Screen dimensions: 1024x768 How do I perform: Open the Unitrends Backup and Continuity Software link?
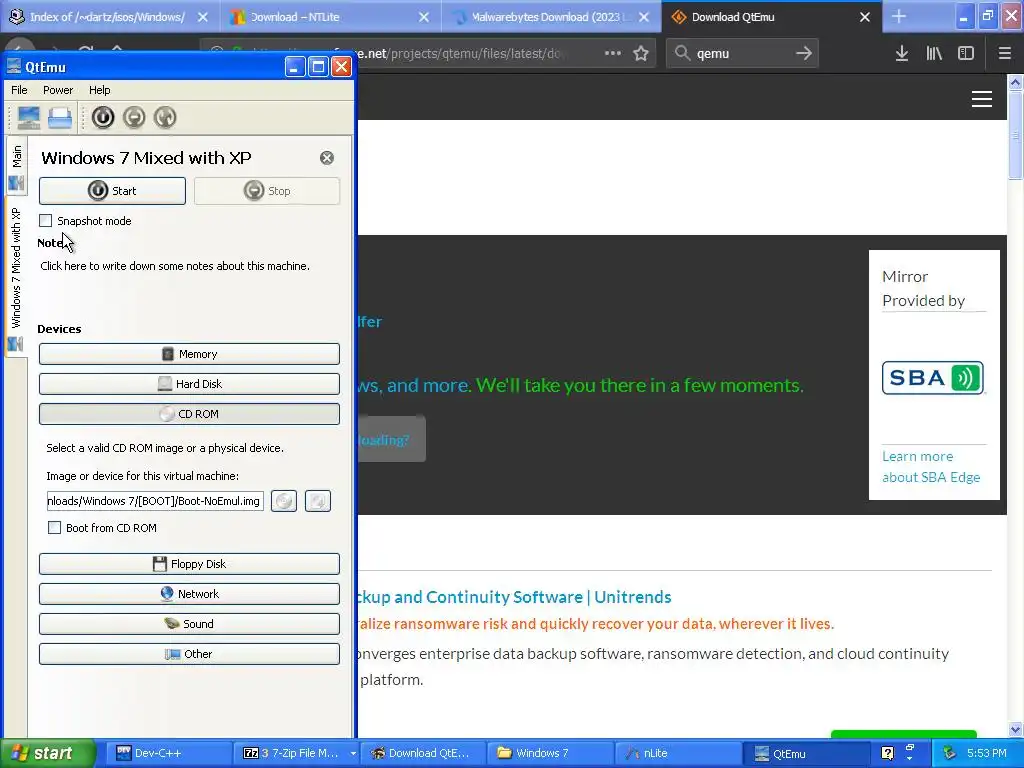(x=515, y=597)
